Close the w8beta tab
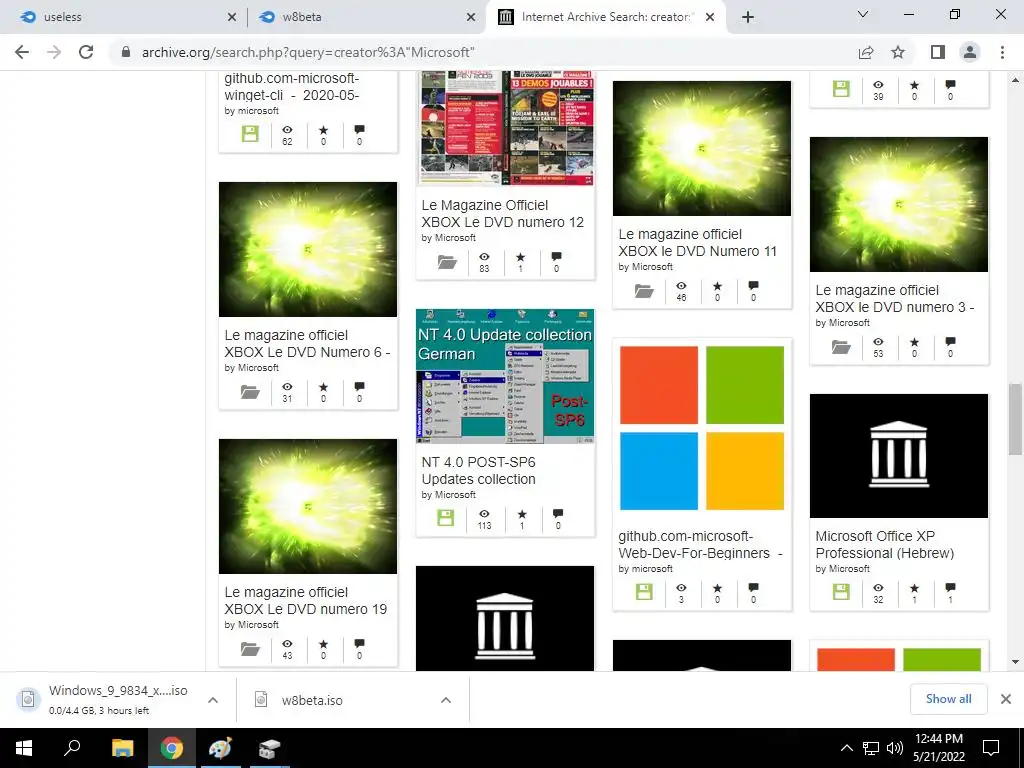The height and width of the screenshot is (768, 1024). 471,18
